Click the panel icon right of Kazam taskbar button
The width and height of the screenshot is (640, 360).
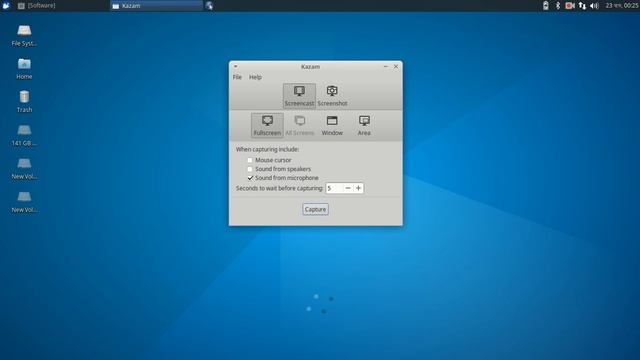pos(209,6)
